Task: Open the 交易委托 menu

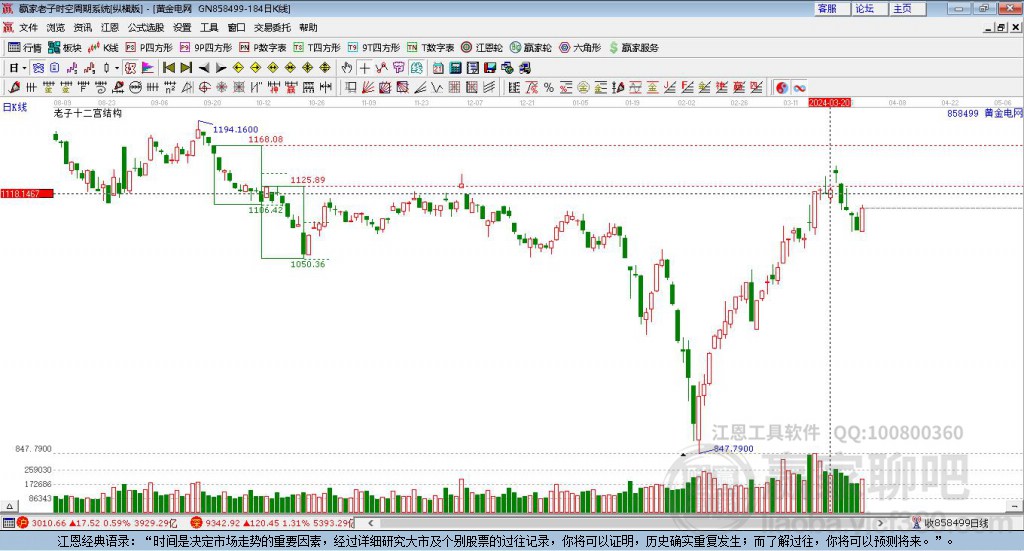Action: coord(272,27)
